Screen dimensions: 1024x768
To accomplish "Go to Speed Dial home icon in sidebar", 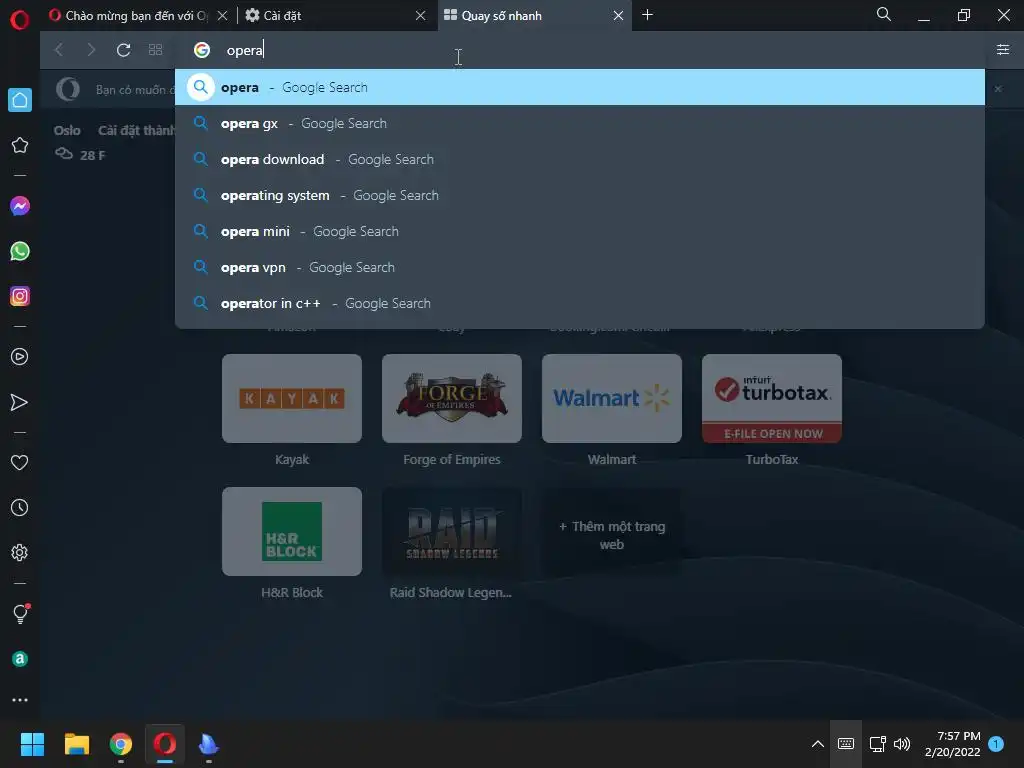I will [20, 100].
